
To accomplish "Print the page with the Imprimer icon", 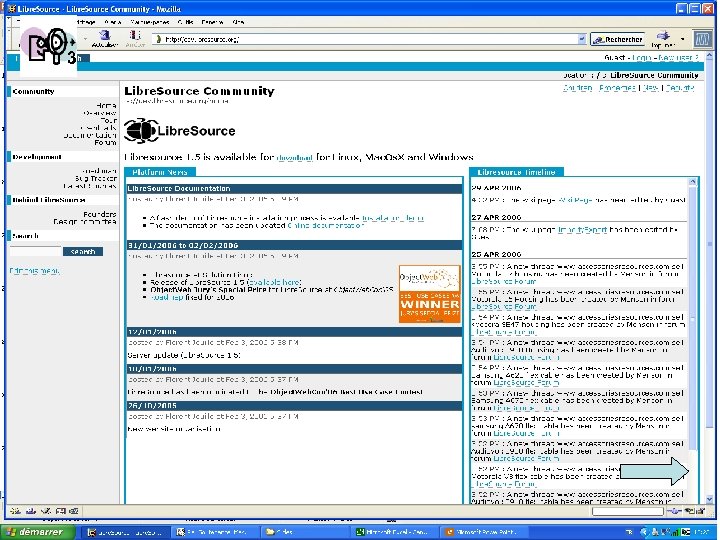I will click(663, 39).
